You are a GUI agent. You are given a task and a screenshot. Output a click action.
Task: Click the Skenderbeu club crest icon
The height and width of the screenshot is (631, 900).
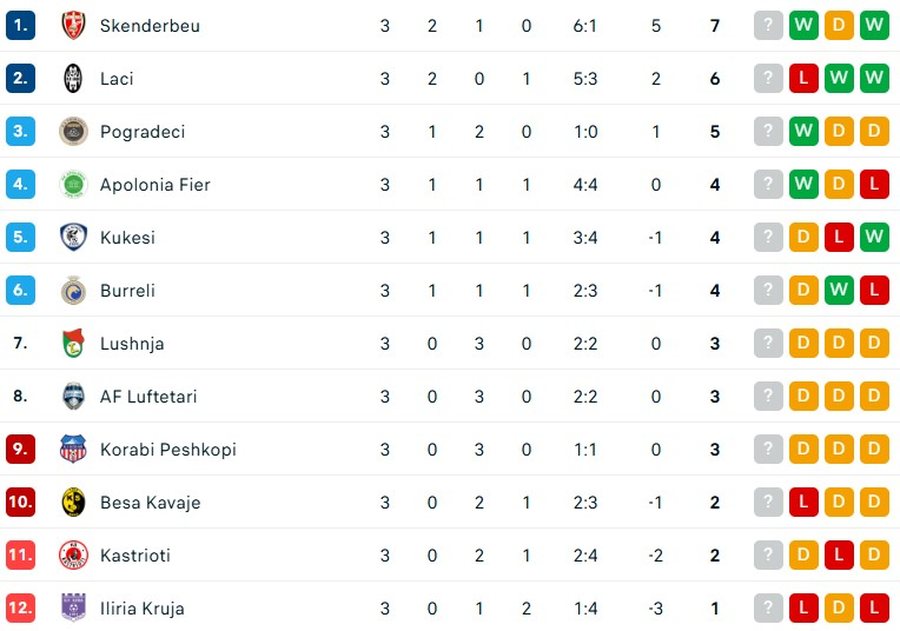(x=73, y=26)
